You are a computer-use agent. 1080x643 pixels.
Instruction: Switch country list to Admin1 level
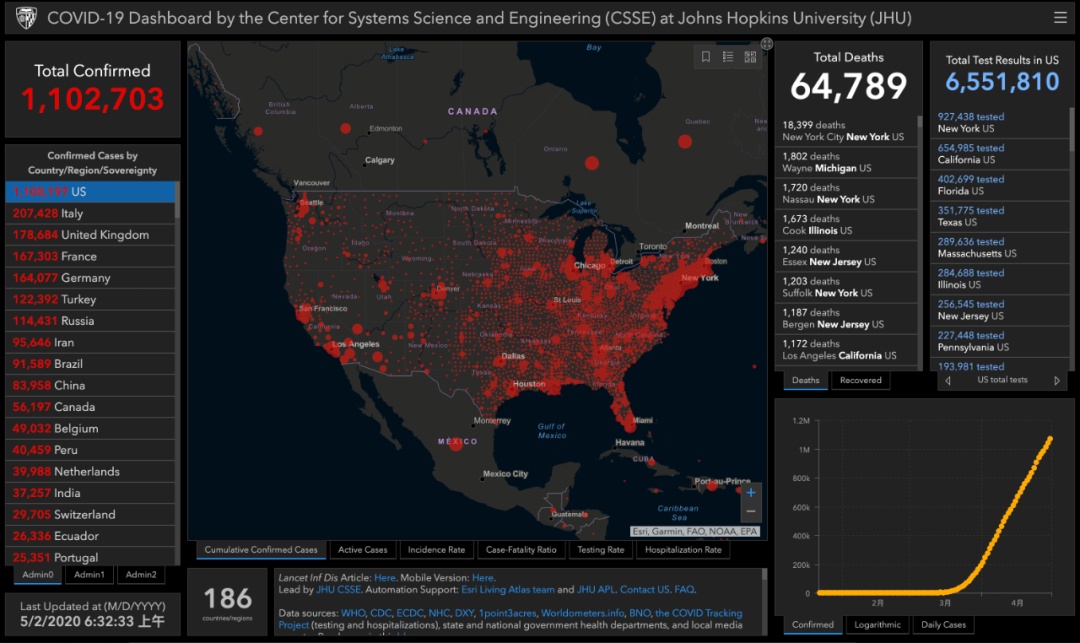89,575
